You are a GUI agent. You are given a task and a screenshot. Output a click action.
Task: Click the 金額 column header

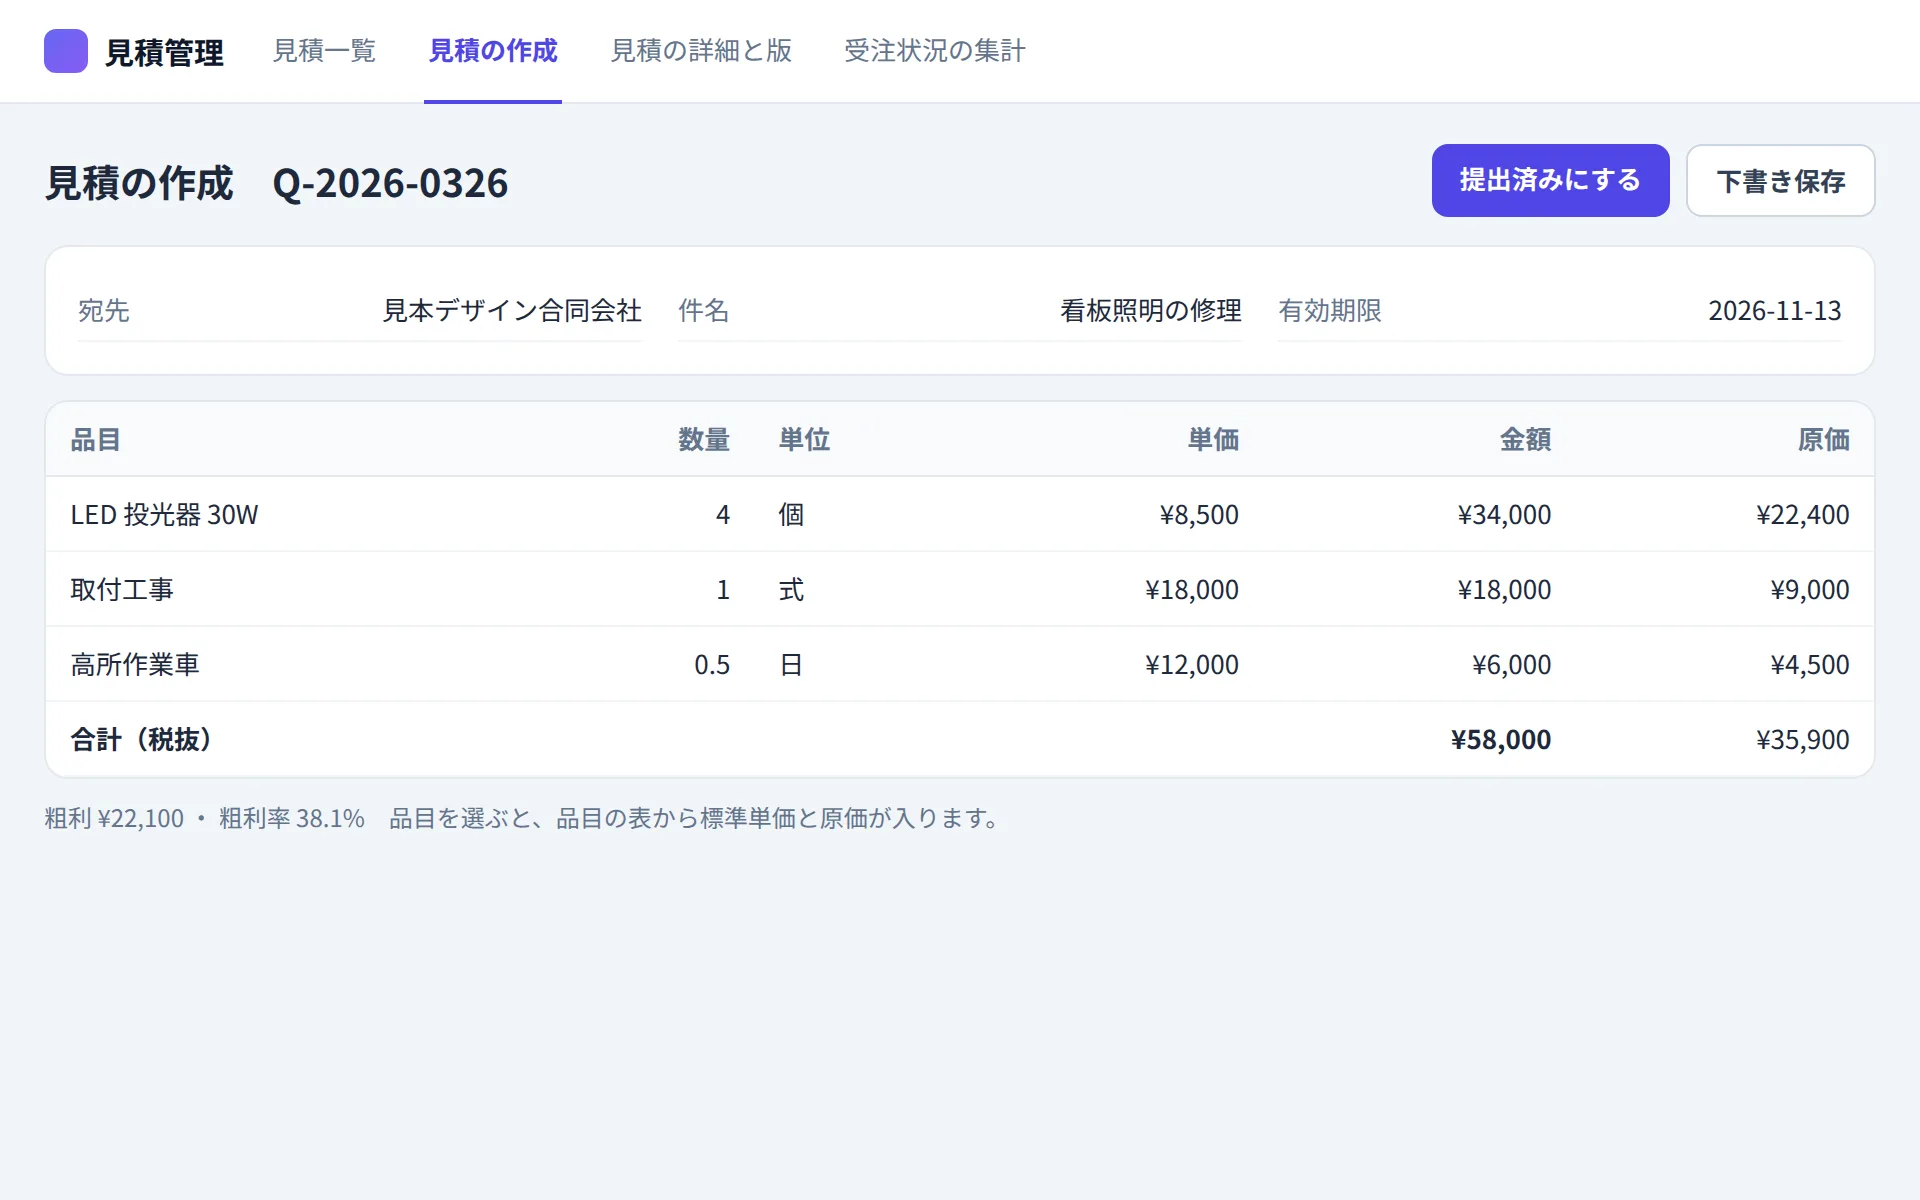coord(1525,440)
